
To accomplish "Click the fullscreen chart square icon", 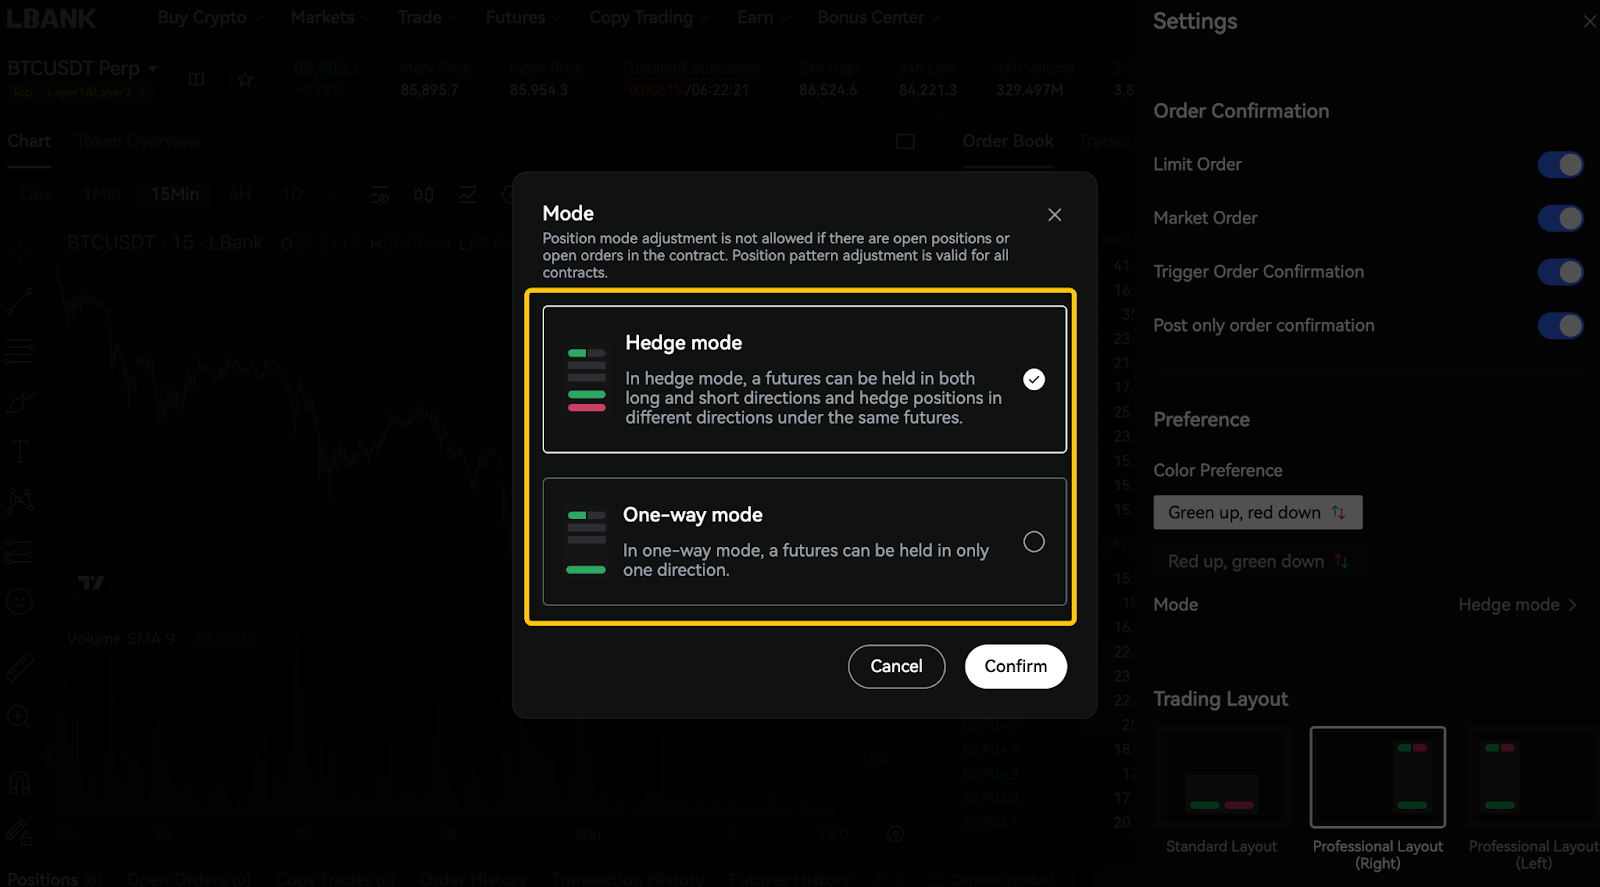I will coord(905,142).
